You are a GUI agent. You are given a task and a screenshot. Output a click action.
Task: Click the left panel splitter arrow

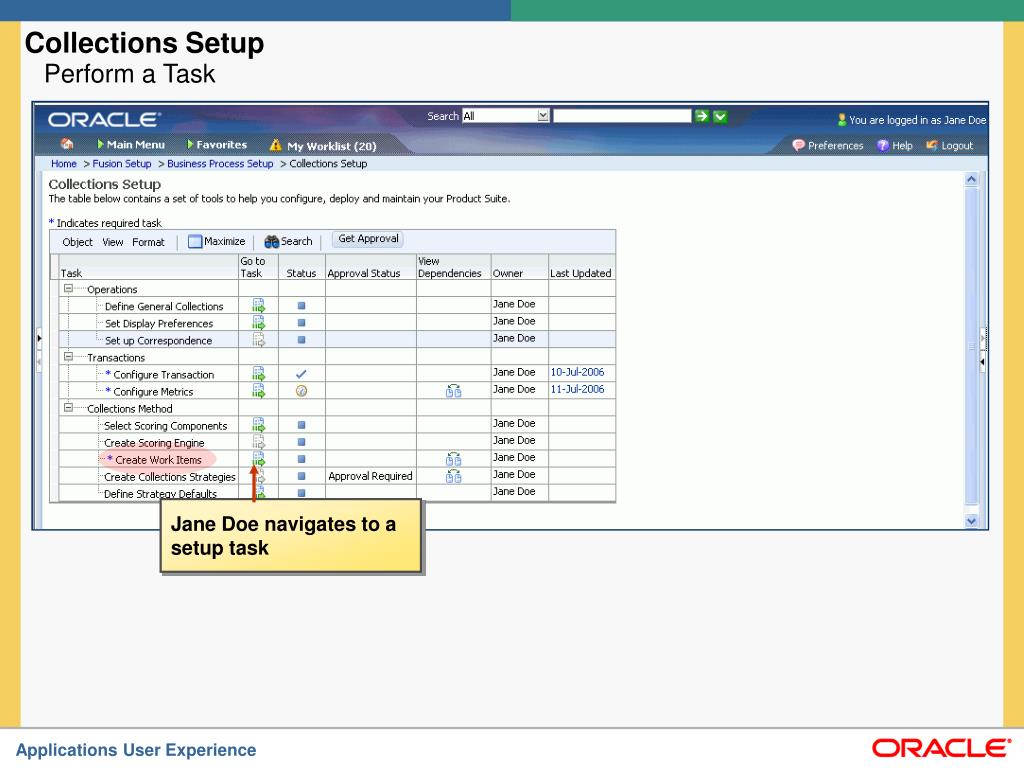click(x=39, y=338)
